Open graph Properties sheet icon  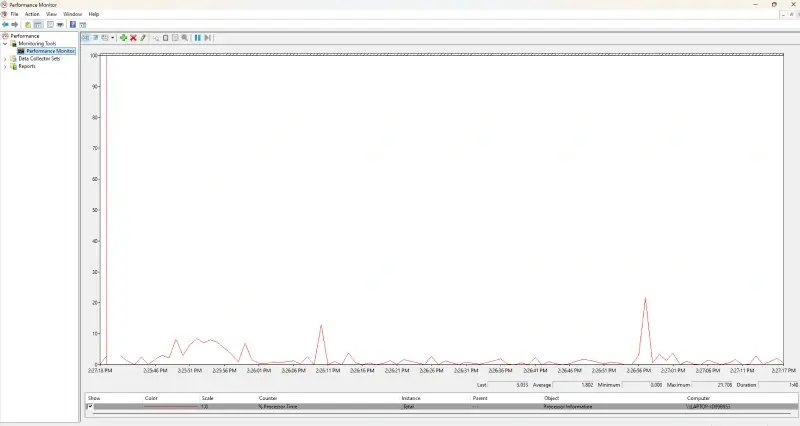coord(175,38)
